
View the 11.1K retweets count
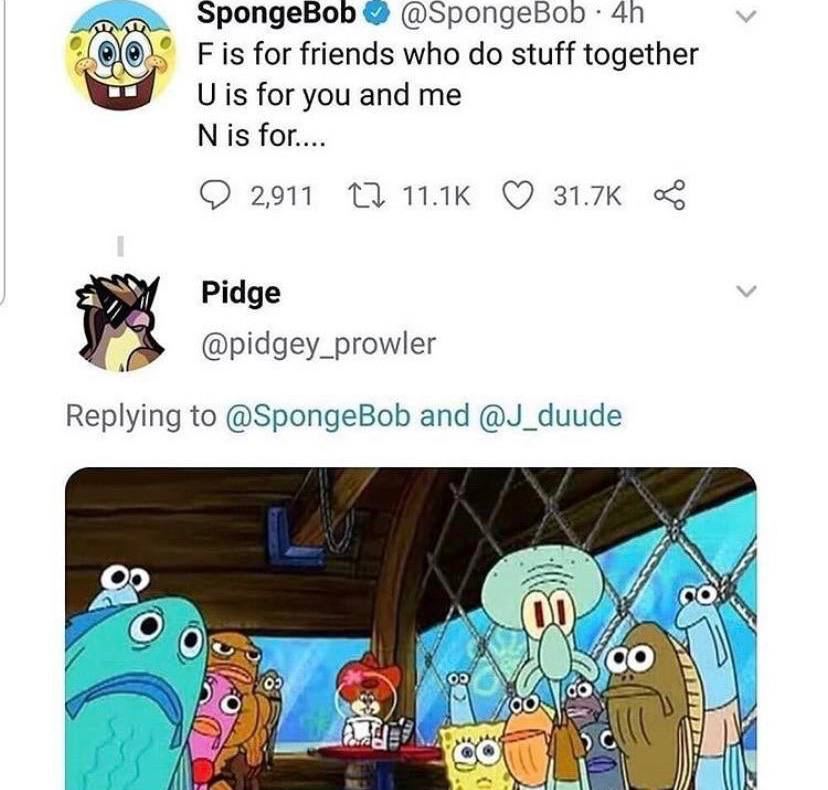[x=436, y=196]
